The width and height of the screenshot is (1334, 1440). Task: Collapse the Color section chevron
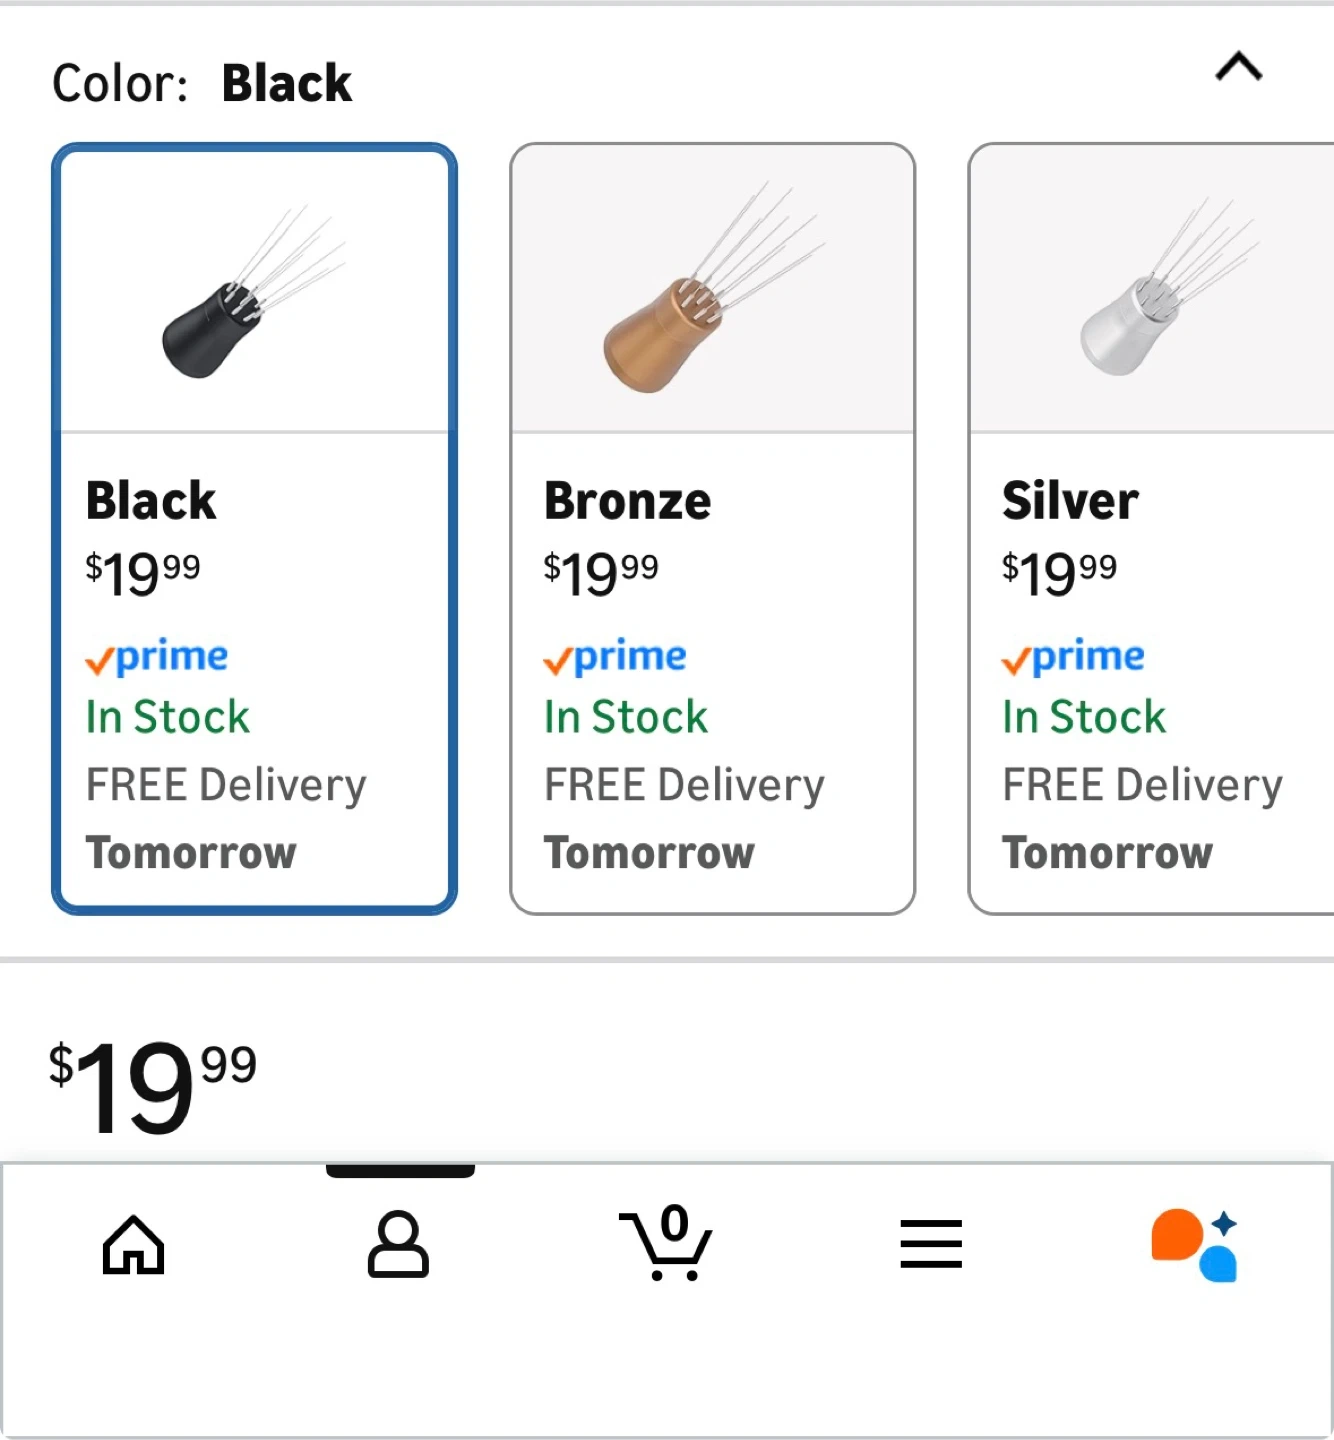tap(1238, 68)
